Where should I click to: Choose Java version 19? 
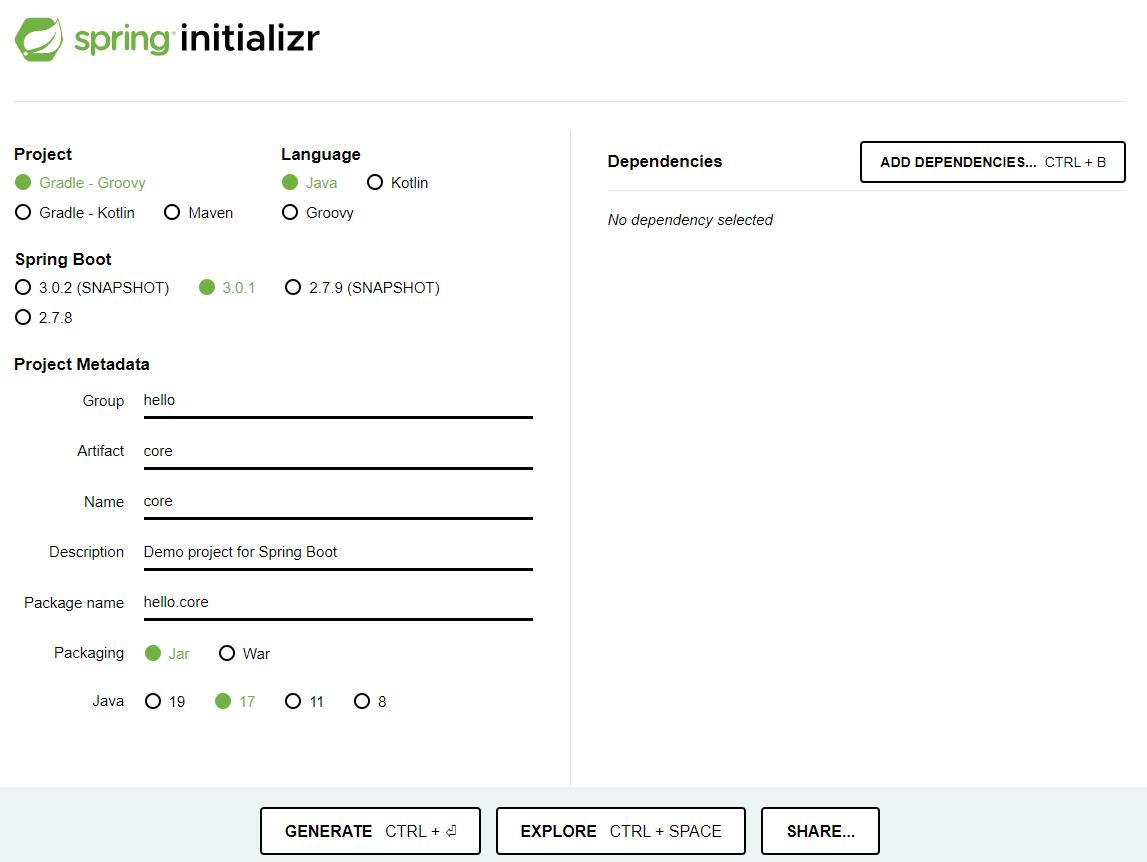click(165, 702)
